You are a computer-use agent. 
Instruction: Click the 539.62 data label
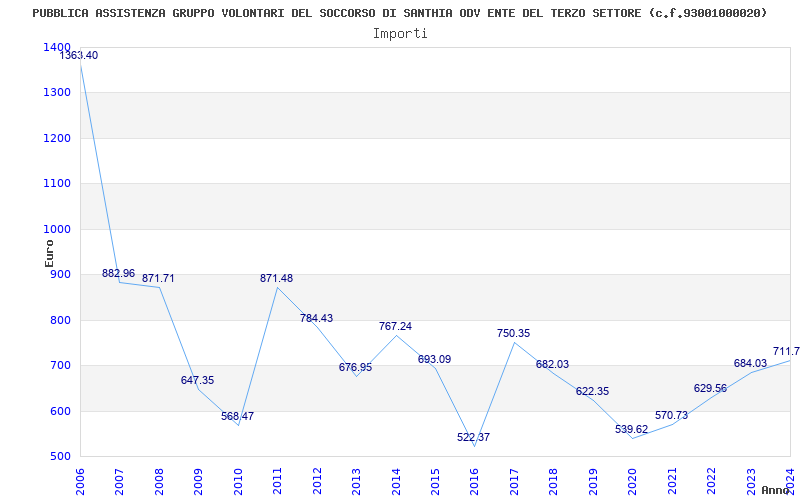click(x=632, y=429)
